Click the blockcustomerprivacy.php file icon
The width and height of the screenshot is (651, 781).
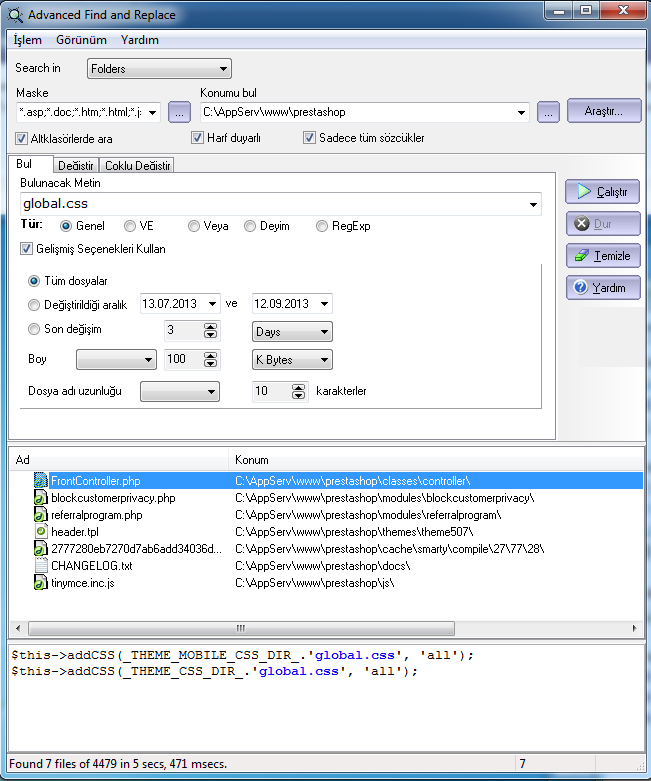pos(40,498)
